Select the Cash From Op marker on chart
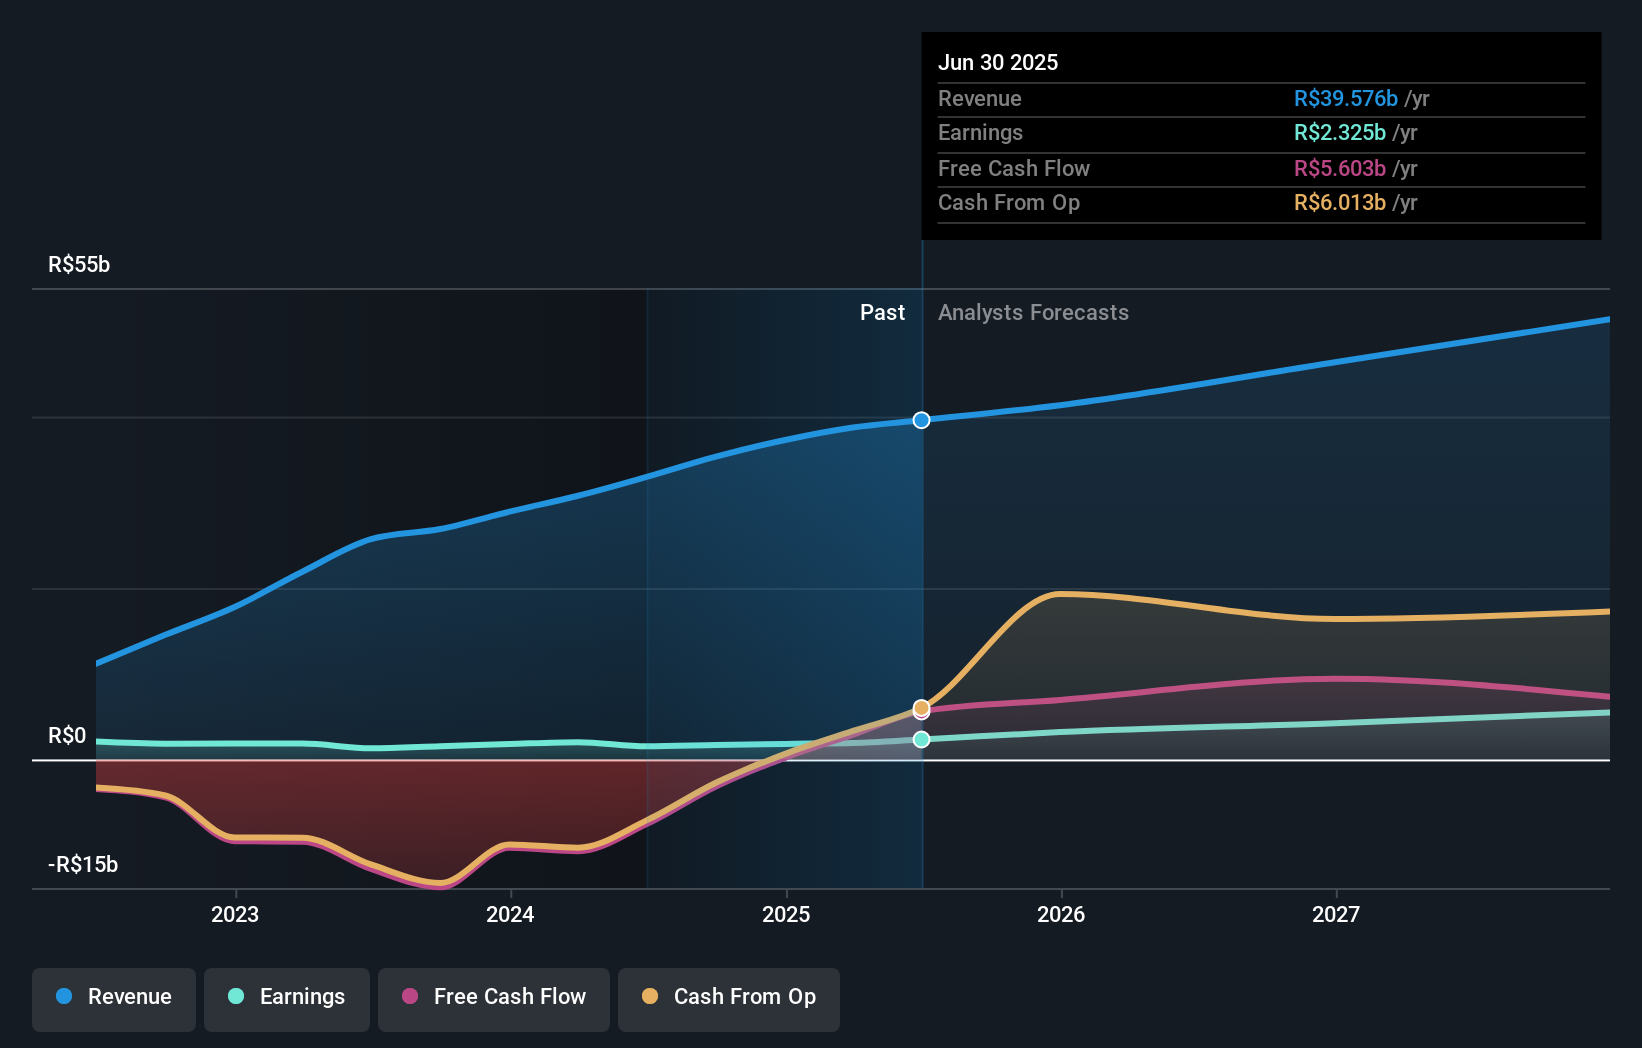 [x=920, y=707]
